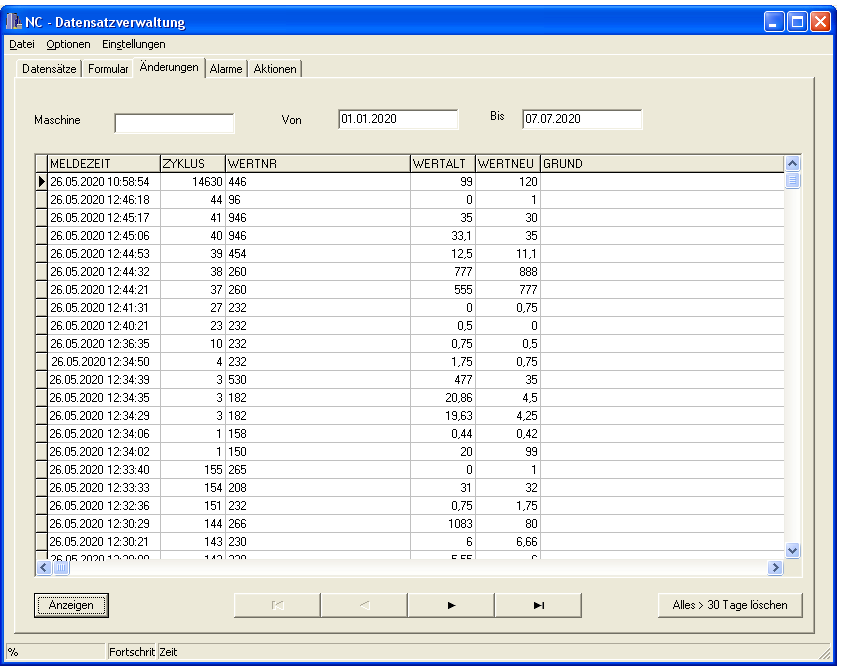The image size is (846, 669).
Task: Open the Einstellungen menu
Action: (x=134, y=44)
